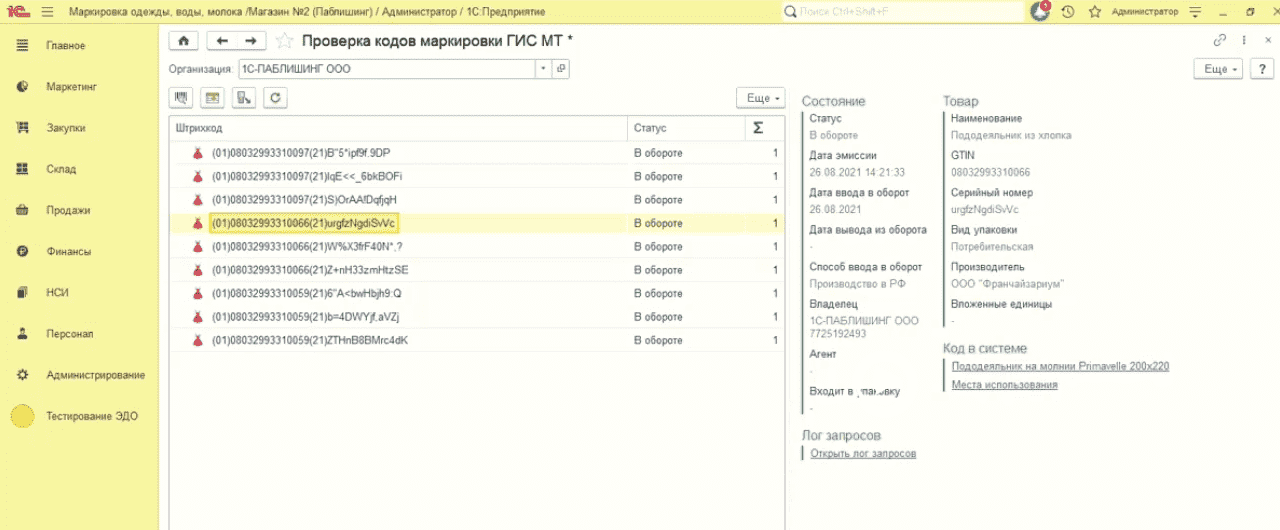
Task: Open the 1C main menu hamburger icon
Action: pos(47,11)
